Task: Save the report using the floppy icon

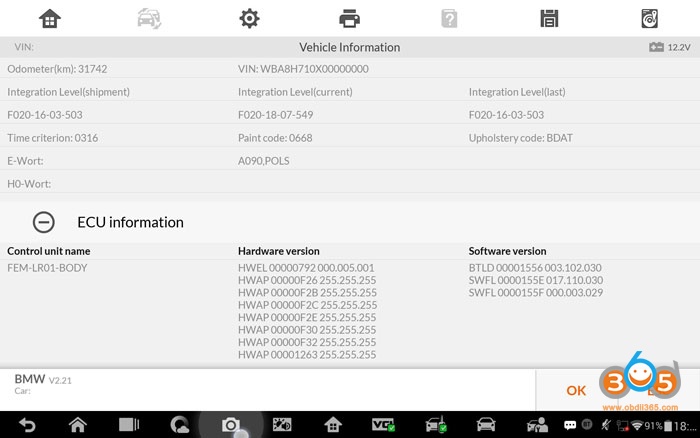Action: (x=549, y=19)
